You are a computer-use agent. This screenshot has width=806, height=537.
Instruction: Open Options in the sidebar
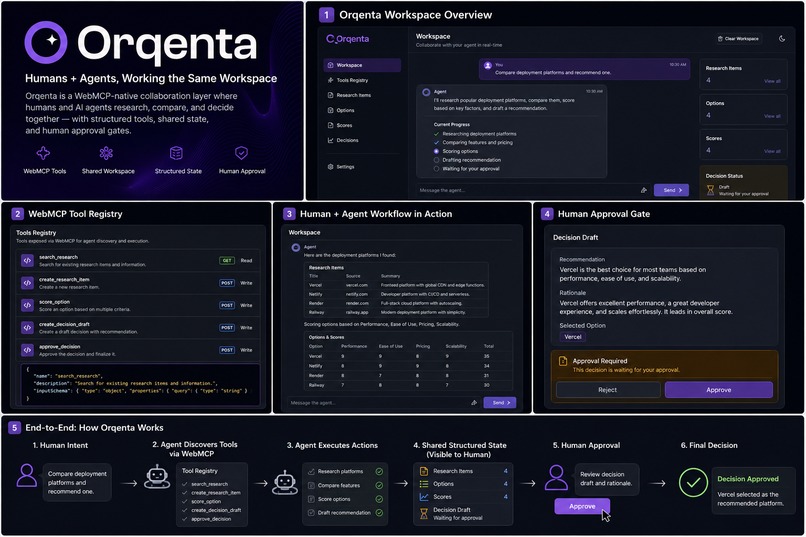coord(362,110)
